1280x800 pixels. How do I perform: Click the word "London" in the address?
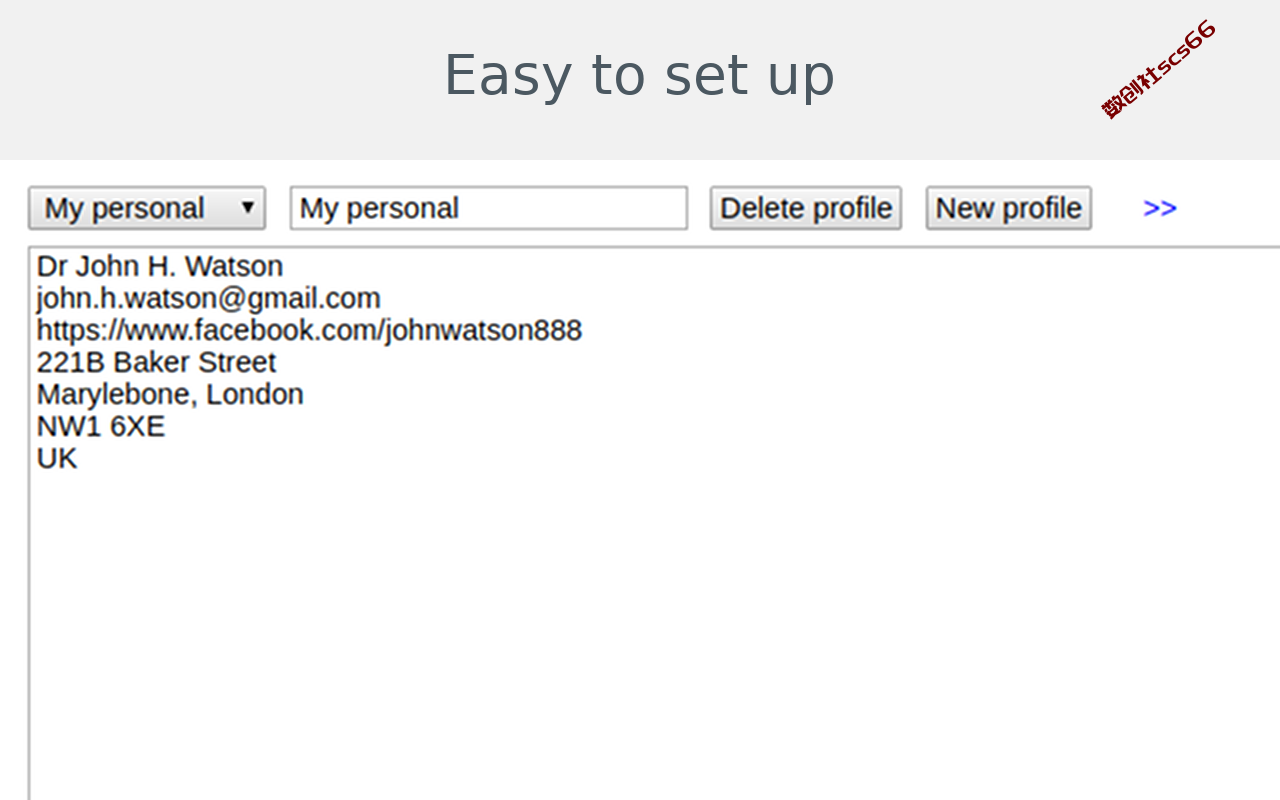255,394
